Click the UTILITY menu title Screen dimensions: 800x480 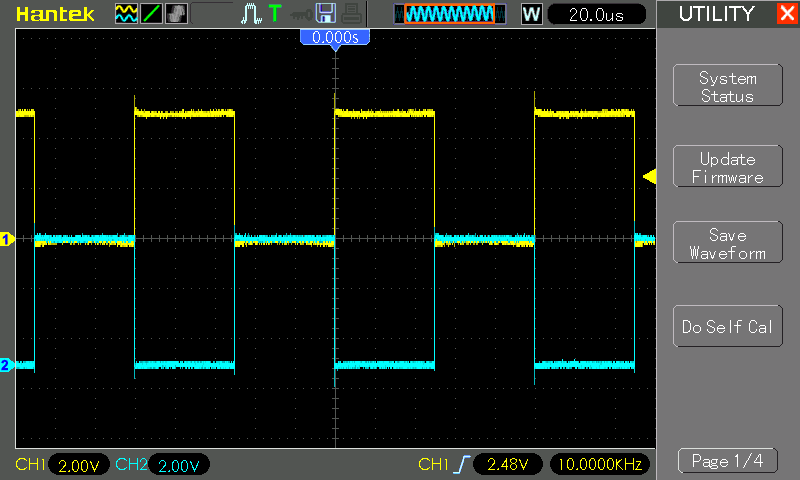tap(716, 14)
